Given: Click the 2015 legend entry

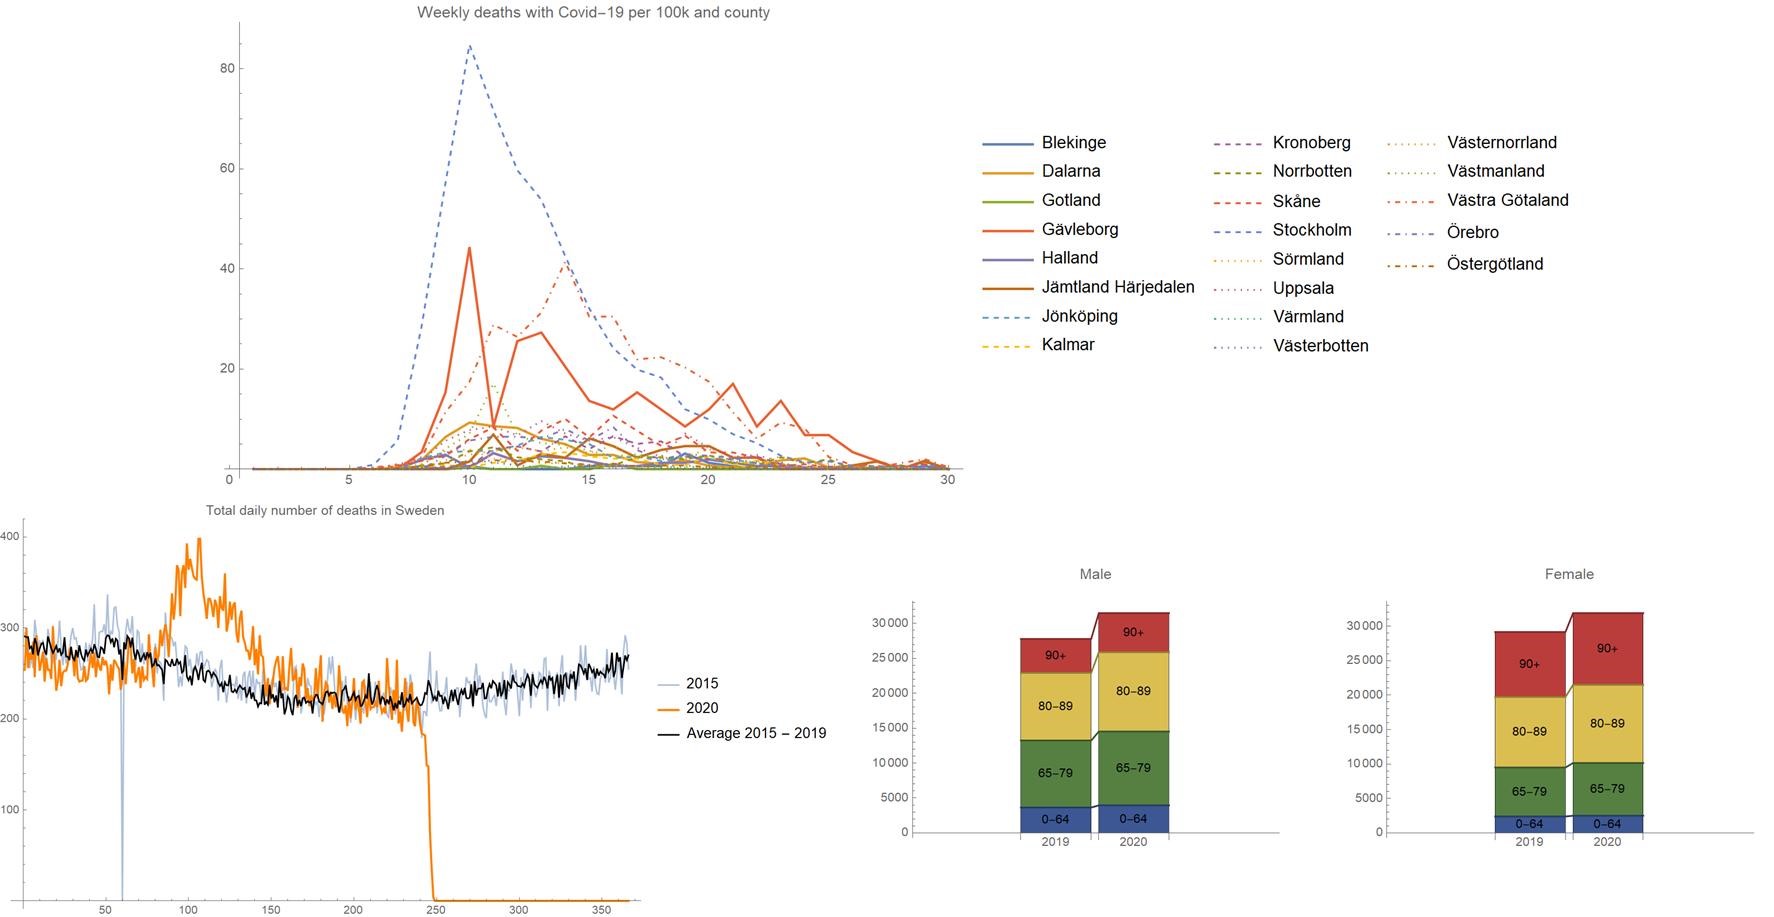Looking at the screenshot, I should 702,684.
